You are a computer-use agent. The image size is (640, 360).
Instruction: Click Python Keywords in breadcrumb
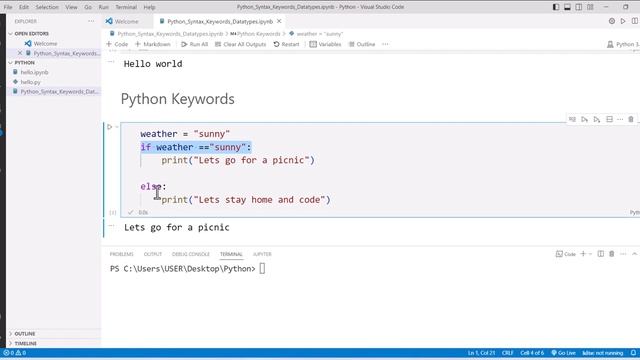[259, 34]
